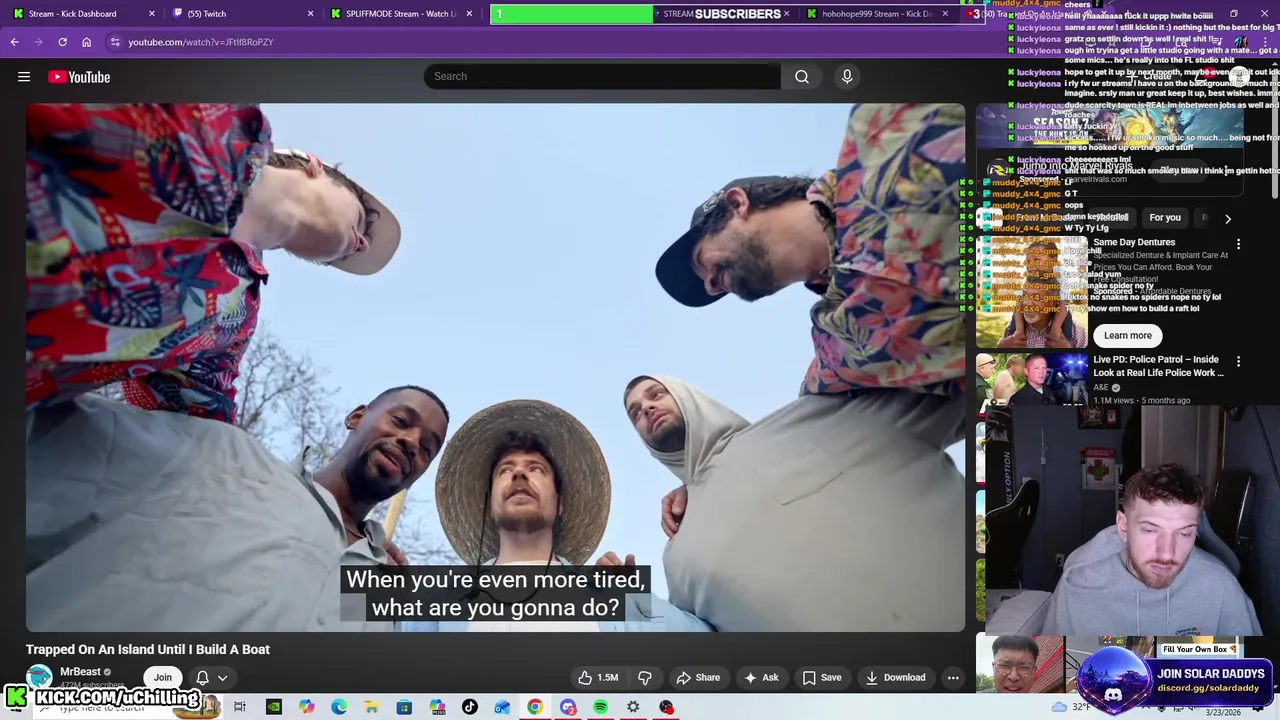Click the browser forward arrow
Screen dimensions: 1280x720
pos(38,42)
